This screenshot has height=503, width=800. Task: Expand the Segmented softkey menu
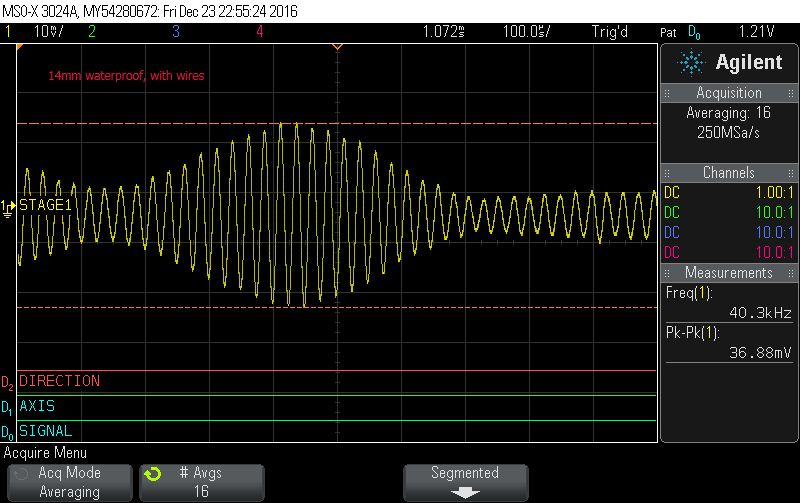click(x=464, y=482)
